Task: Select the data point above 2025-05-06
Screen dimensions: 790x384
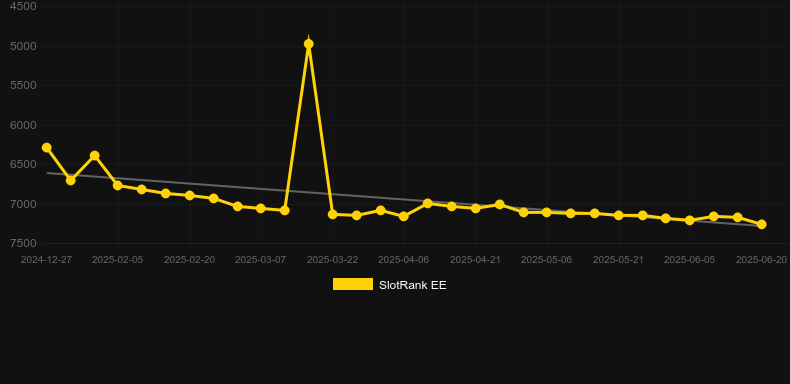Action: (x=547, y=213)
